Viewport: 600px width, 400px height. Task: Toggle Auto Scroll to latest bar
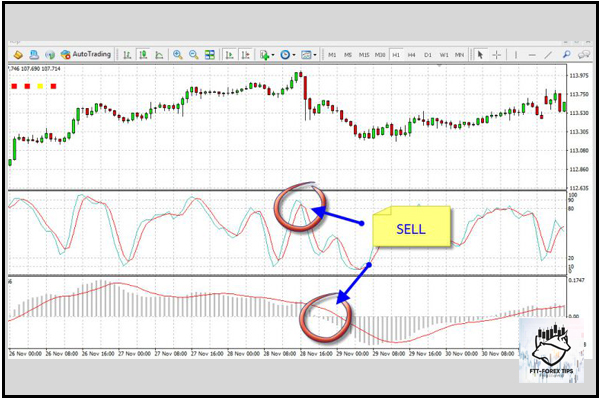(x=230, y=55)
